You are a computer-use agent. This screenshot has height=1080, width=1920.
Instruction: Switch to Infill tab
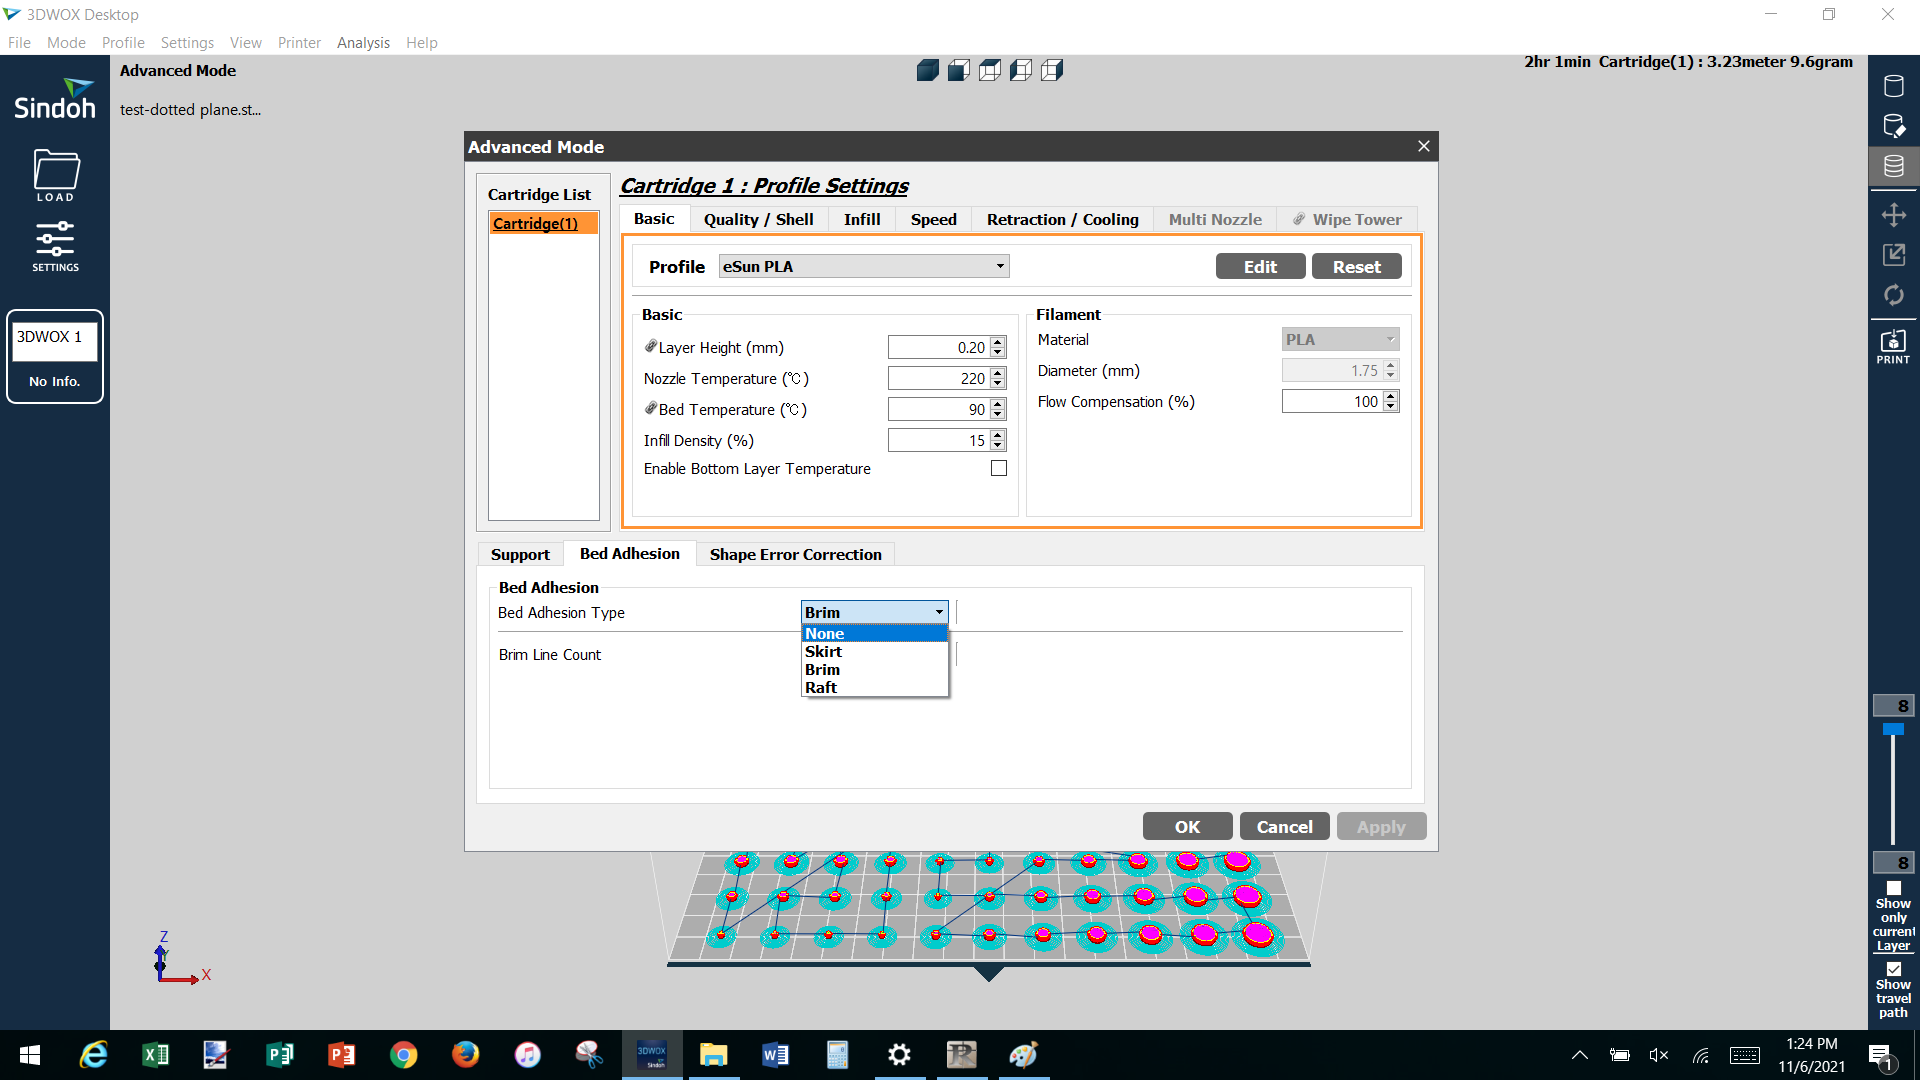point(862,219)
